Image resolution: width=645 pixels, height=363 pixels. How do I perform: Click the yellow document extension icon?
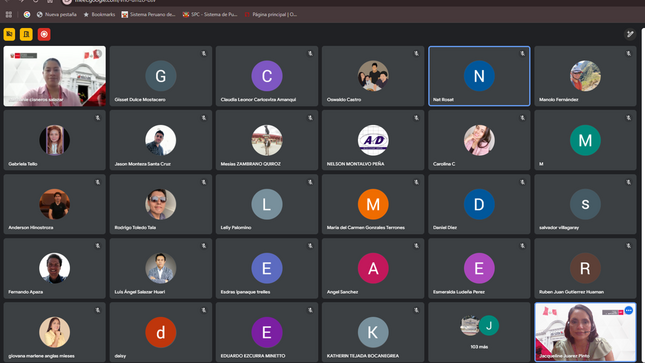pyautogui.click(x=26, y=34)
